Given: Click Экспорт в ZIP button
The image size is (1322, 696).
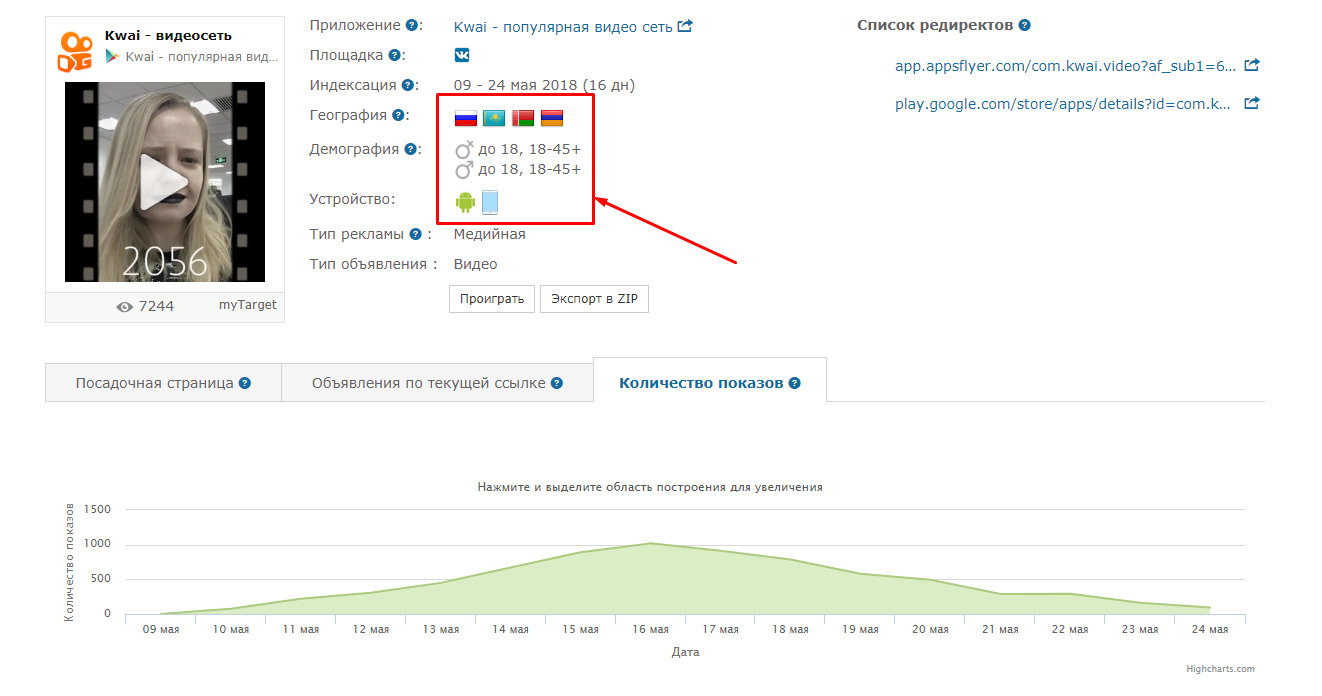Looking at the screenshot, I should click(594, 299).
